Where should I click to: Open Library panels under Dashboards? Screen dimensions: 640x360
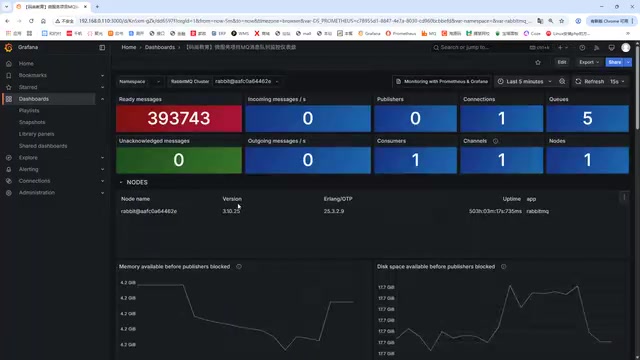point(36,134)
